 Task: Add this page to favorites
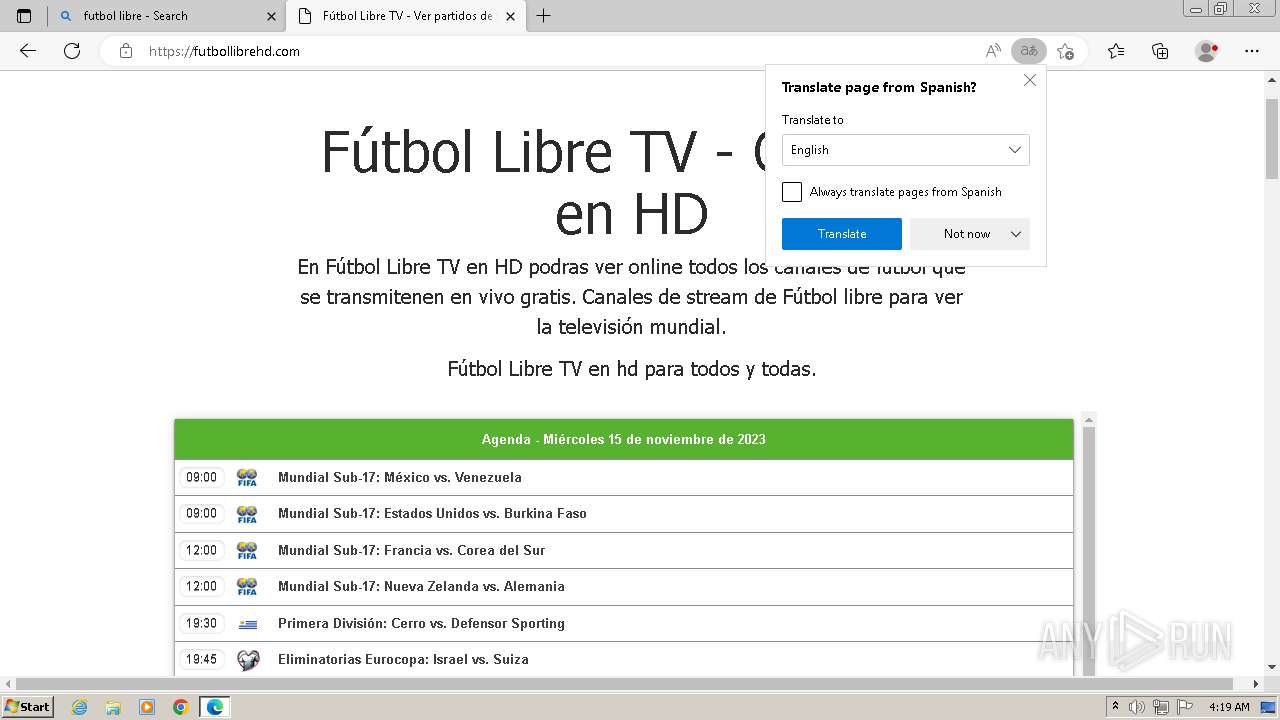(x=1065, y=51)
